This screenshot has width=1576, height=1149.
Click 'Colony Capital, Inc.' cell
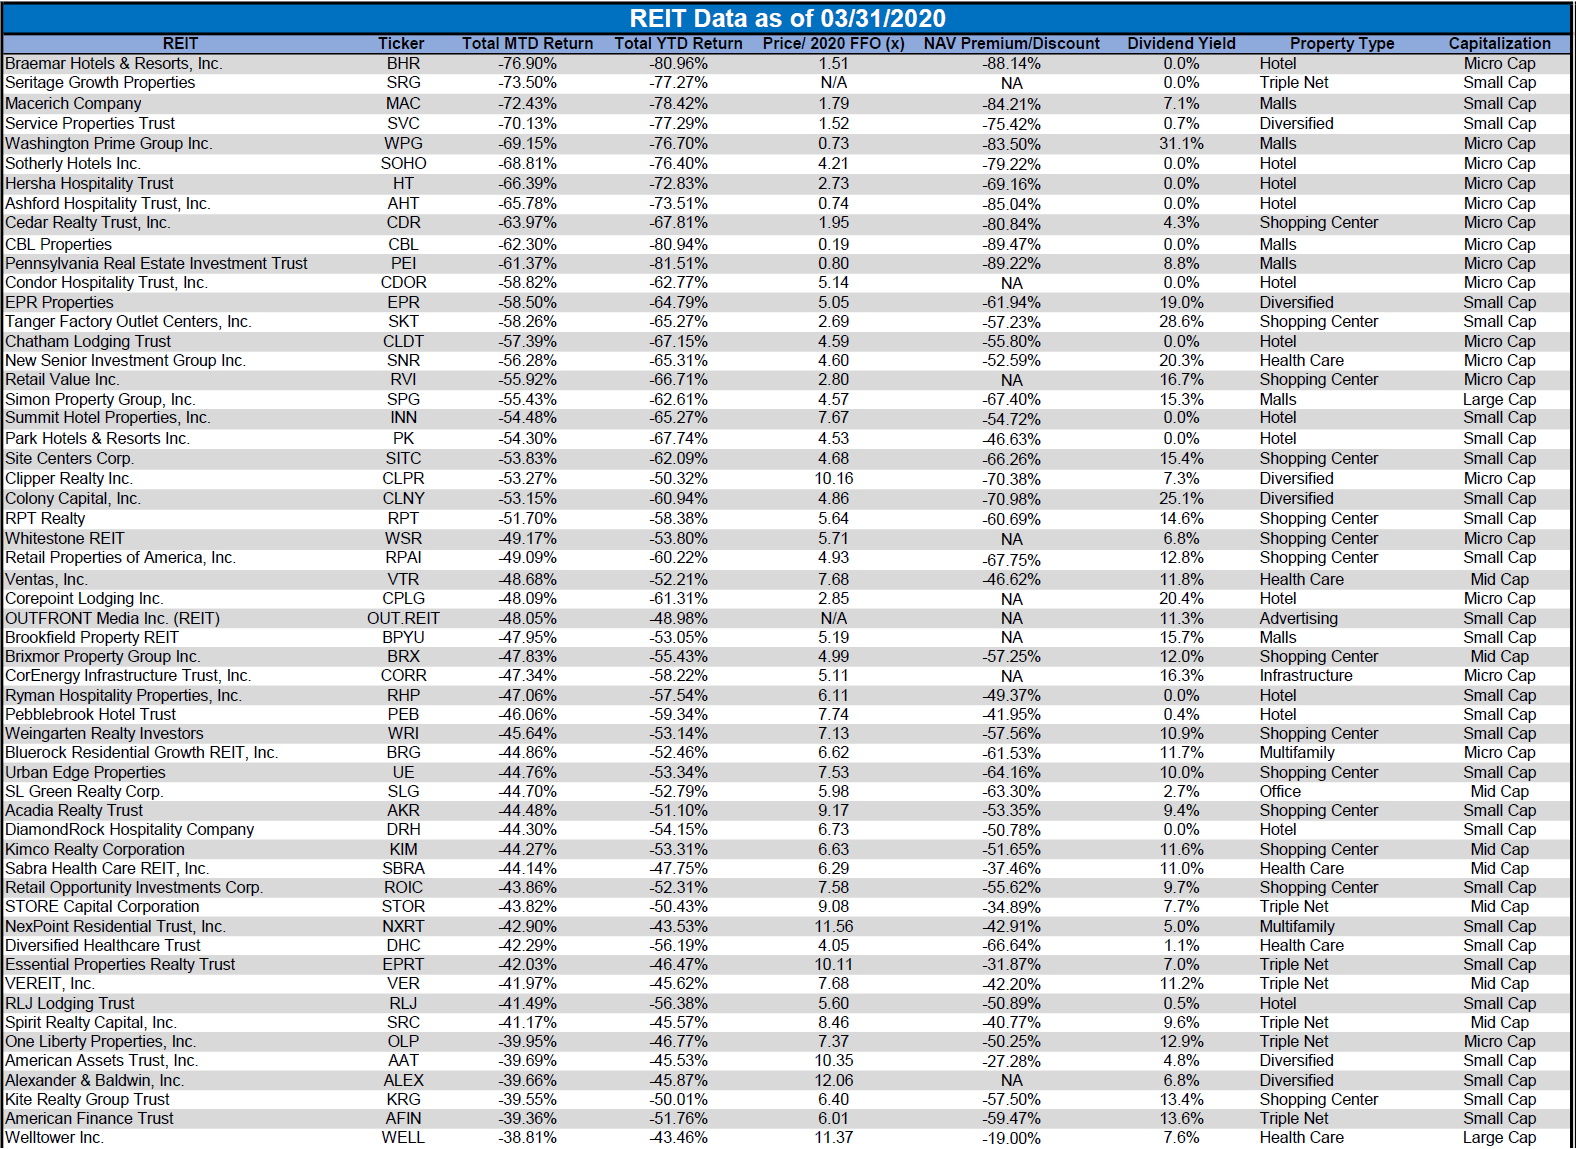click(x=72, y=499)
